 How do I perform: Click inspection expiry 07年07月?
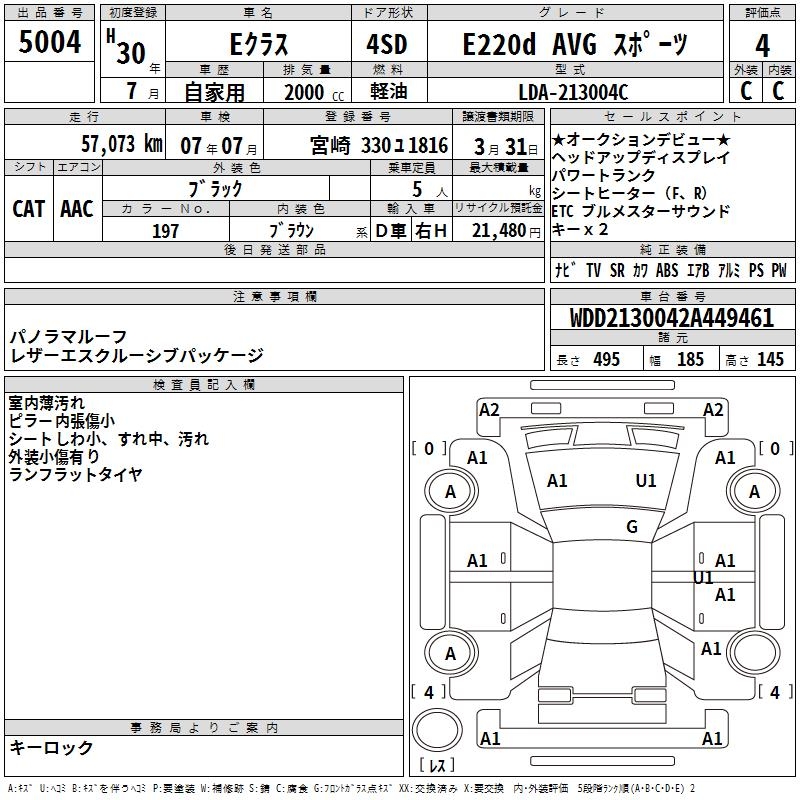coord(219,146)
